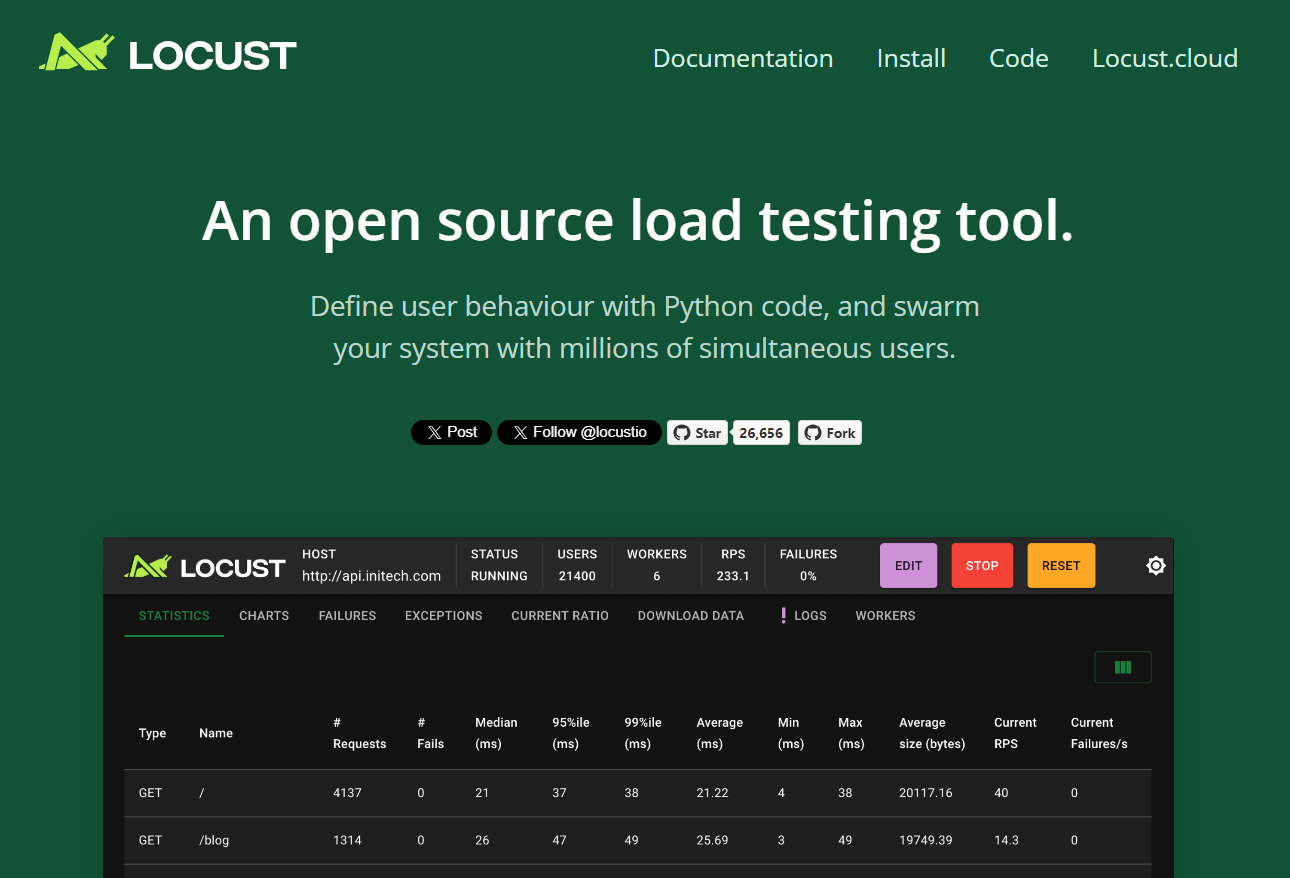Click the FAILURES 0% value

808,576
